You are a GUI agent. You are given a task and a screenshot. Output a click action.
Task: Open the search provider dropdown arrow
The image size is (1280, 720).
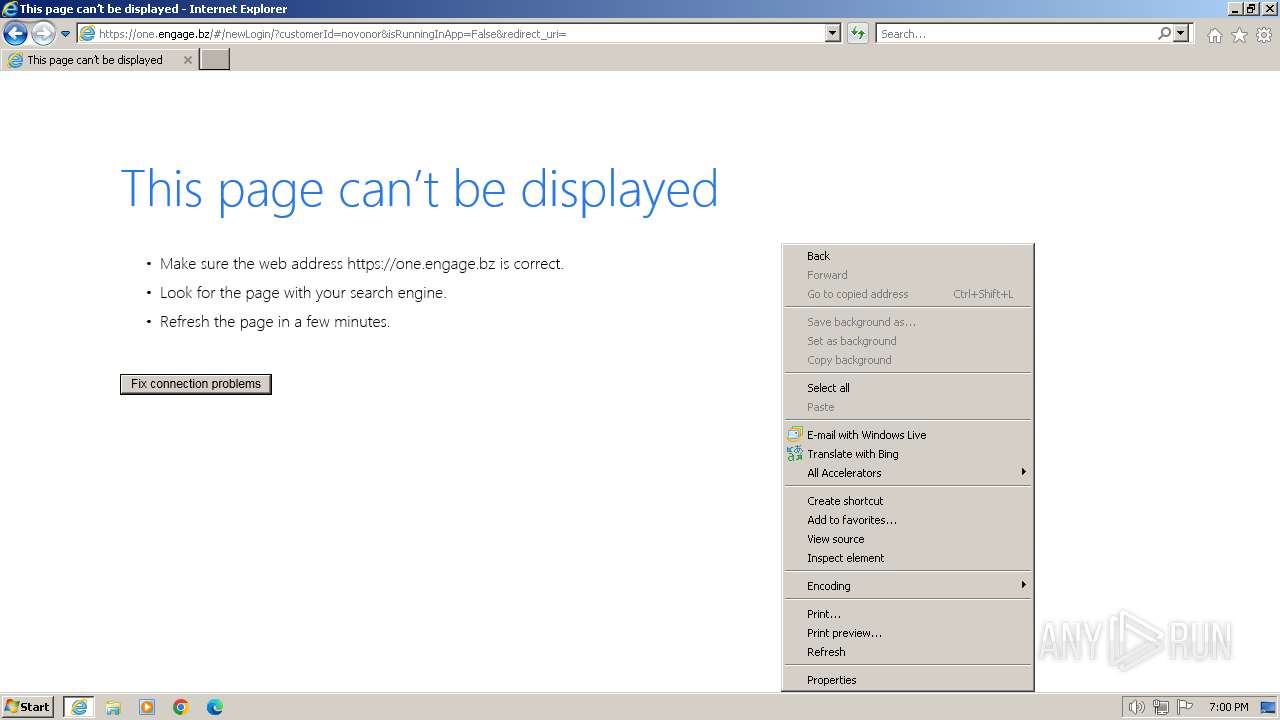coord(1181,34)
